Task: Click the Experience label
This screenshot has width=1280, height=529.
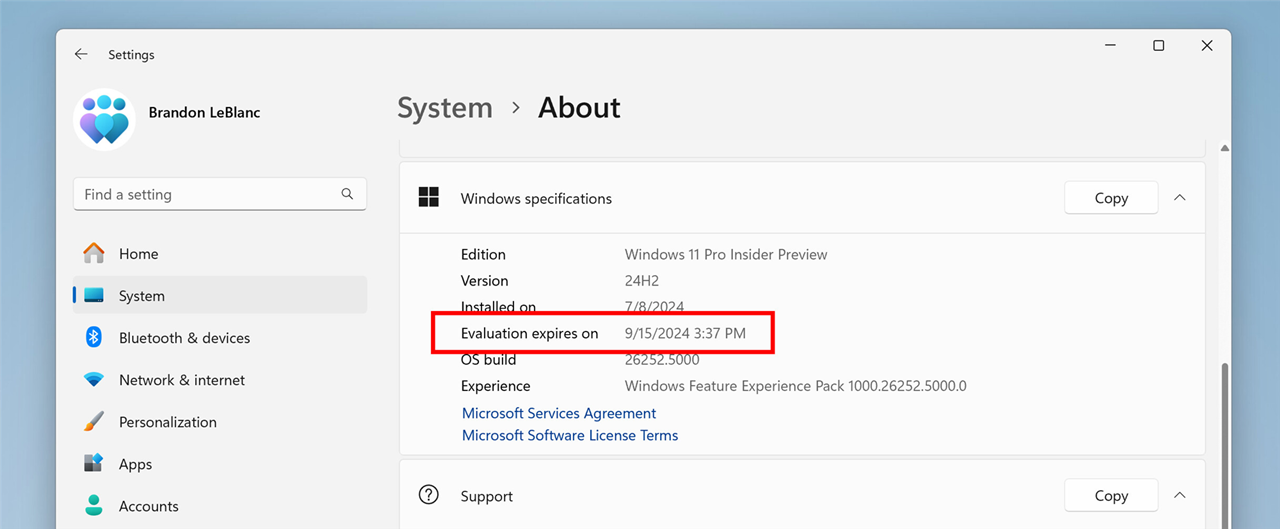Action: [496, 386]
